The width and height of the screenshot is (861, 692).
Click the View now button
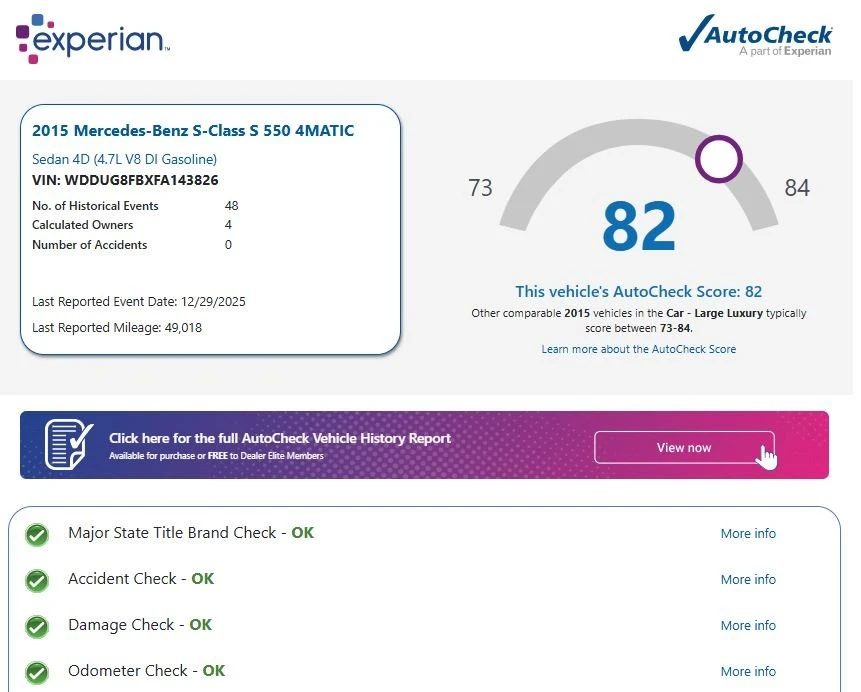(x=684, y=448)
